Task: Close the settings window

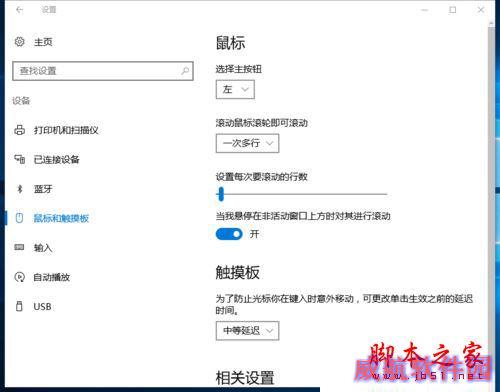Action: [x=481, y=10]
